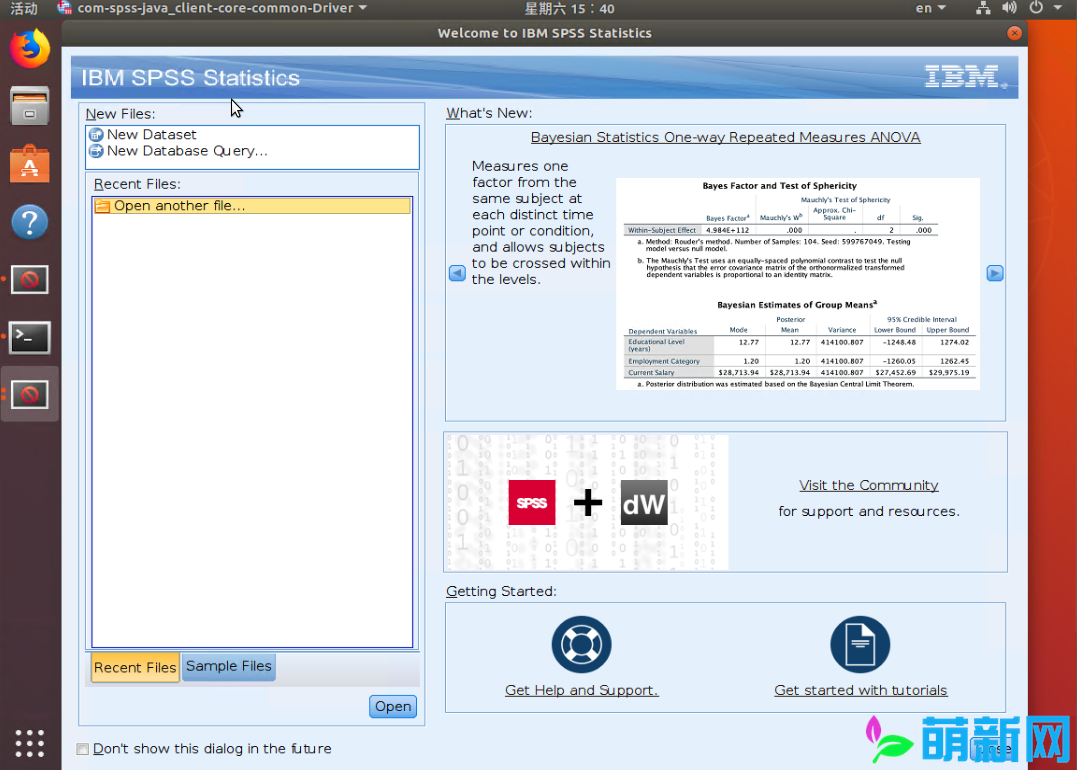
Task: Click the Open another file folder icon
Action: [102, 206]
